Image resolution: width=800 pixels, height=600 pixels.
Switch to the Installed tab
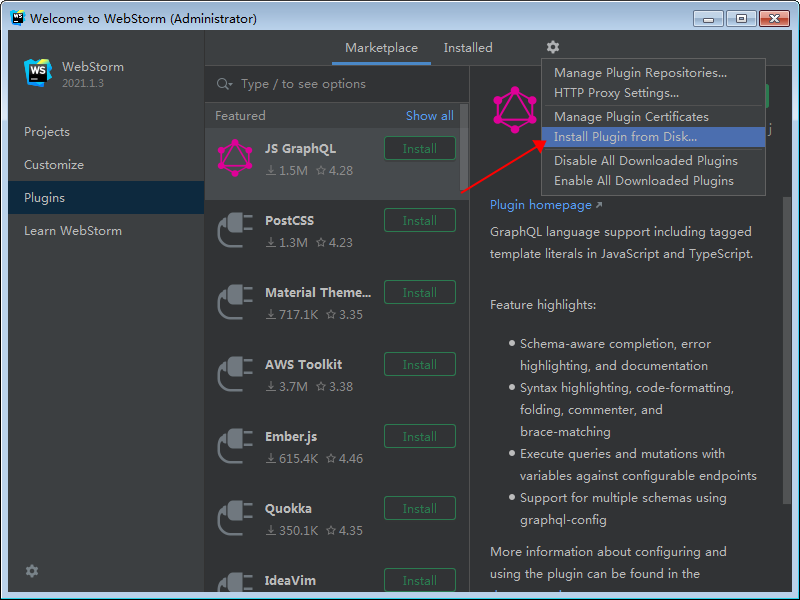[x=468, y=48]
